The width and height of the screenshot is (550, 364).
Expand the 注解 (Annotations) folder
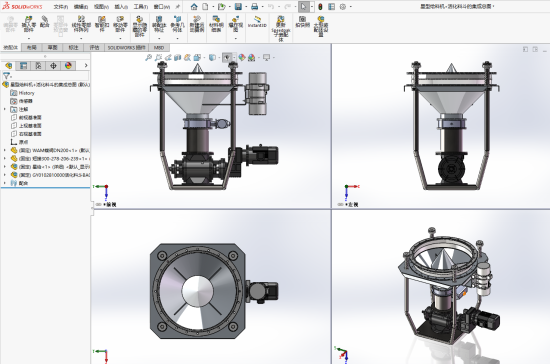5,109
